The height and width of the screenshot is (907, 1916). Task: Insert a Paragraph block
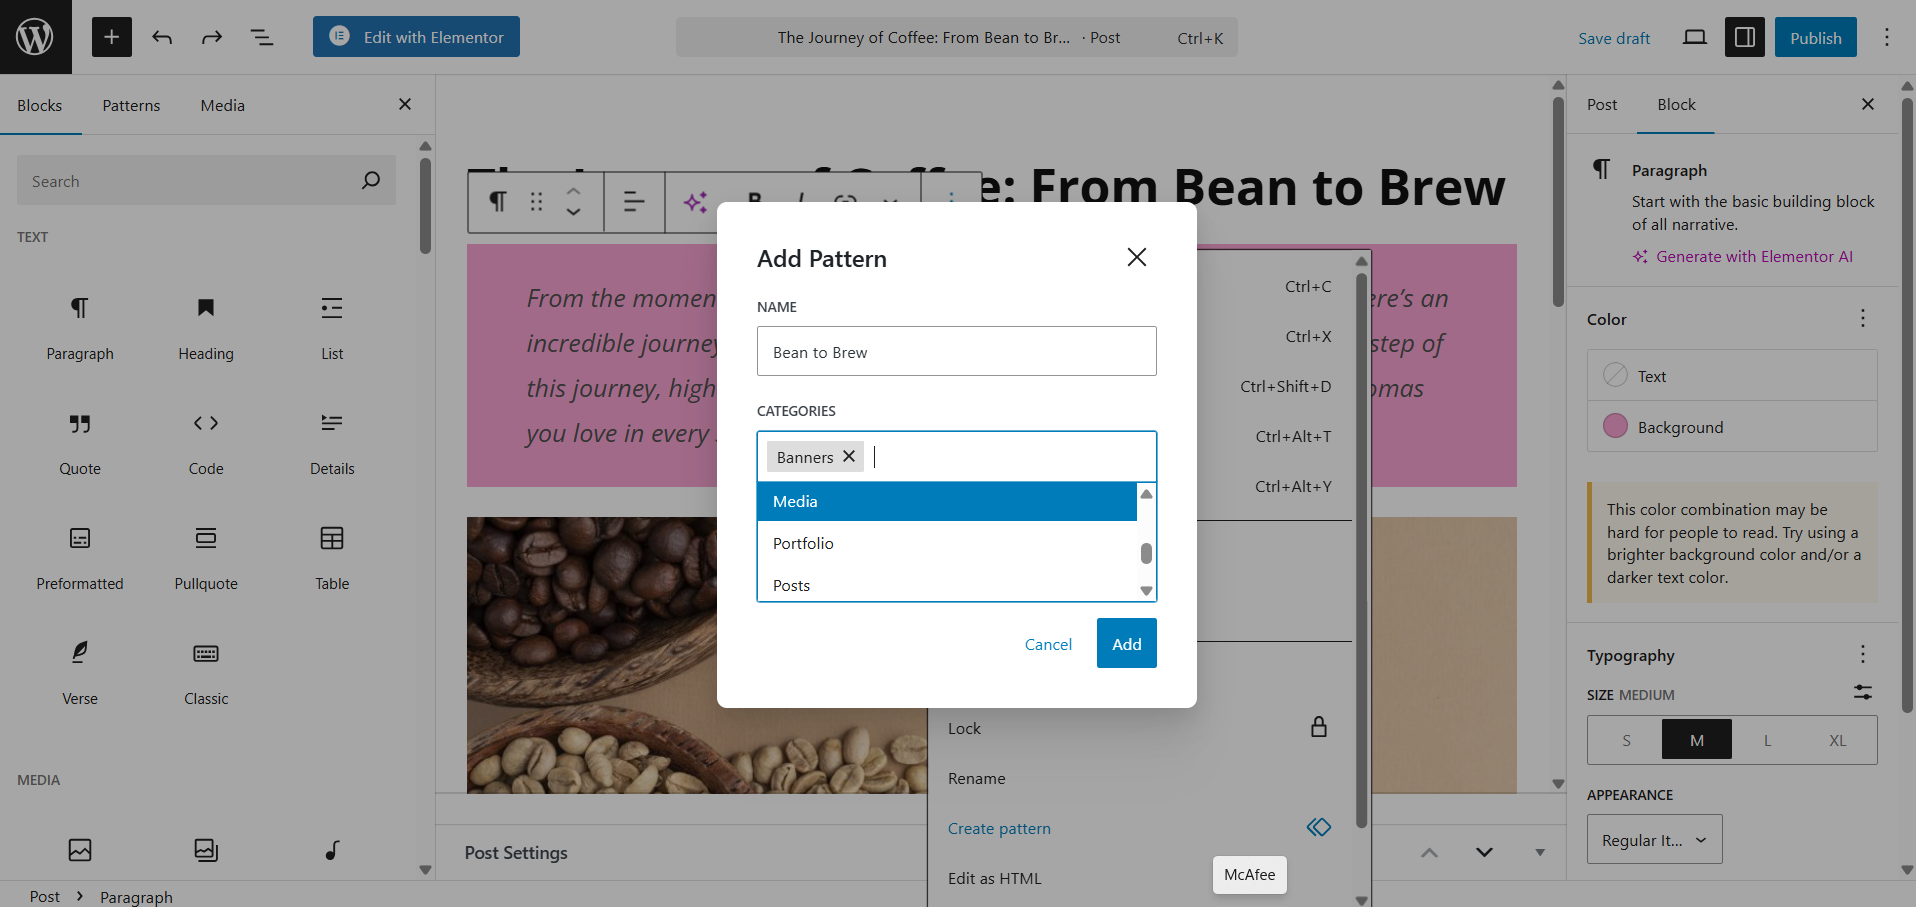click(80, 328)
